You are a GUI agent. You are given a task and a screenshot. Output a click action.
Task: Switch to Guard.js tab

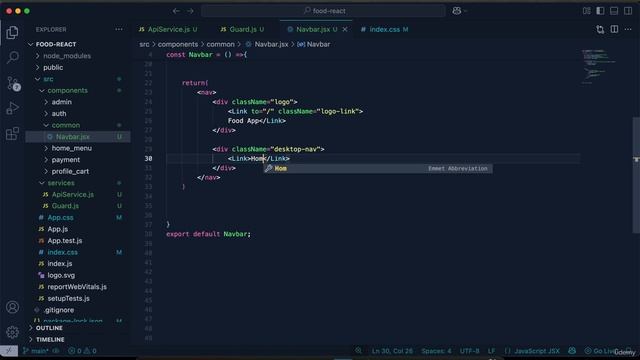click(242, 29)
